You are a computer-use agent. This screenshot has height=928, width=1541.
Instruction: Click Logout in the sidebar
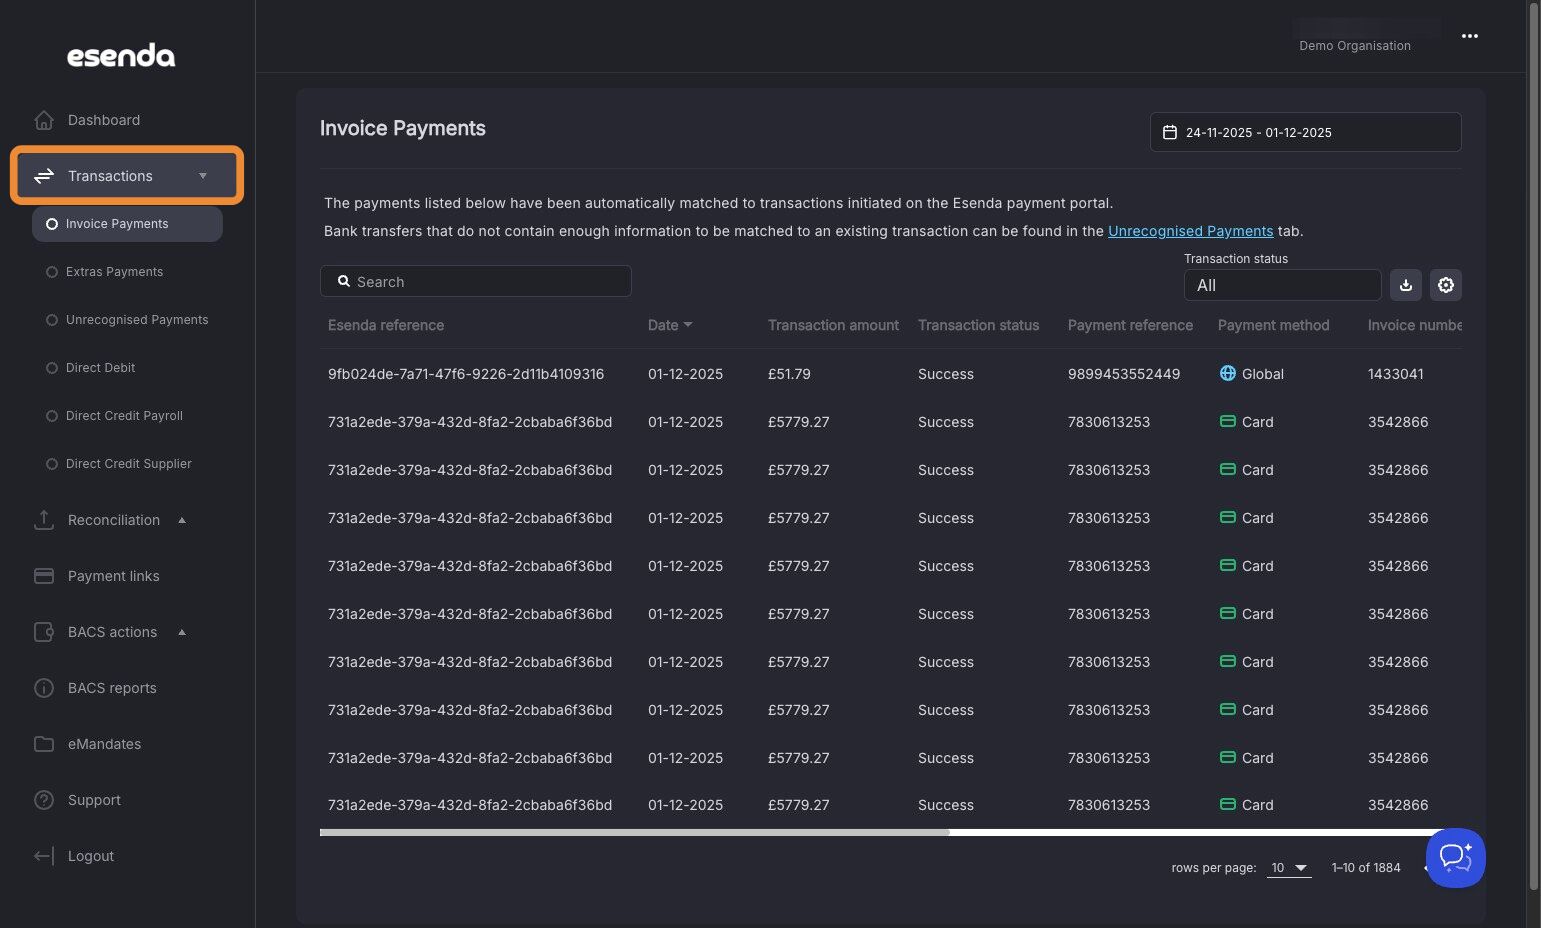(x=91, y=856)
